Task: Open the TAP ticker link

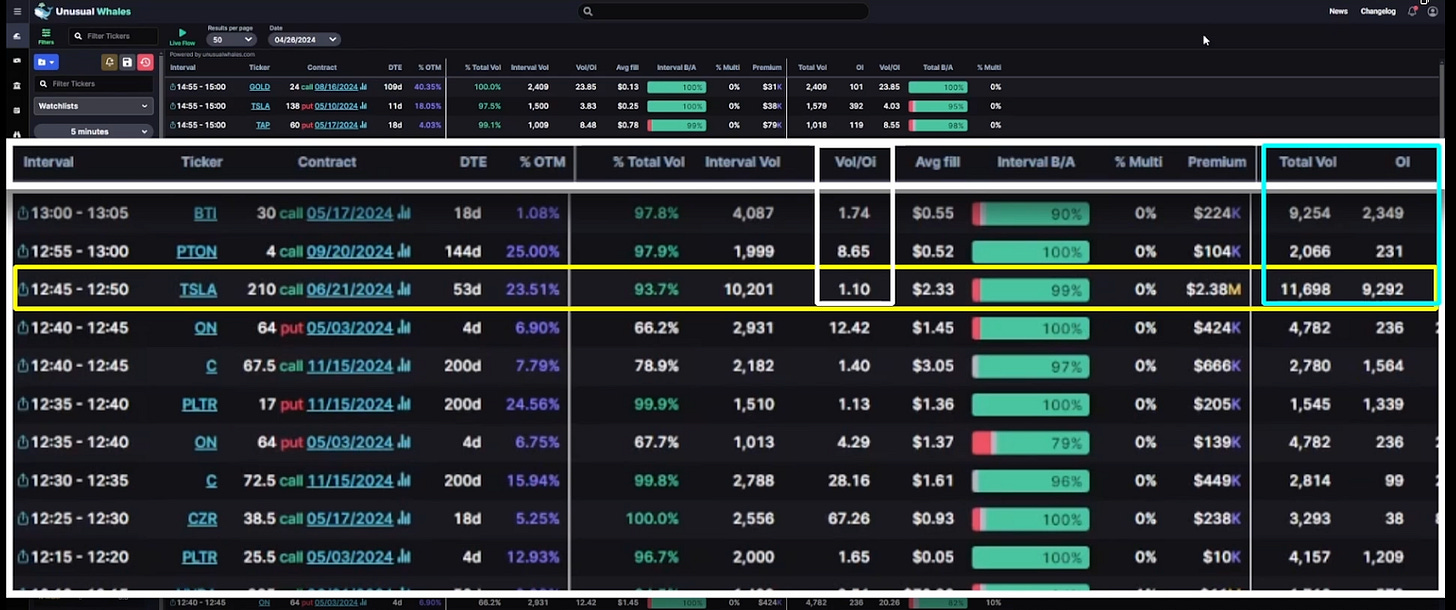Action: pyautogui.click(x=262, y=125)
